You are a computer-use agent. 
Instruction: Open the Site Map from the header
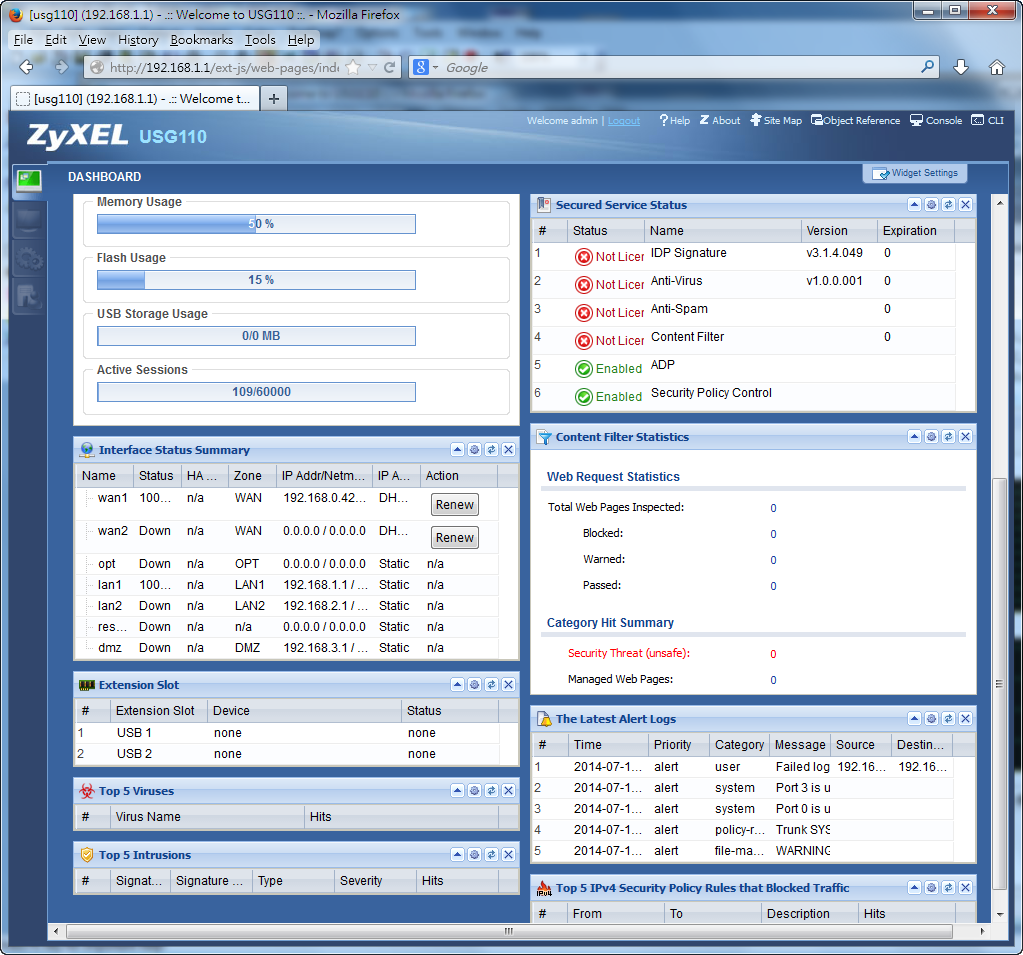point(775,121)
